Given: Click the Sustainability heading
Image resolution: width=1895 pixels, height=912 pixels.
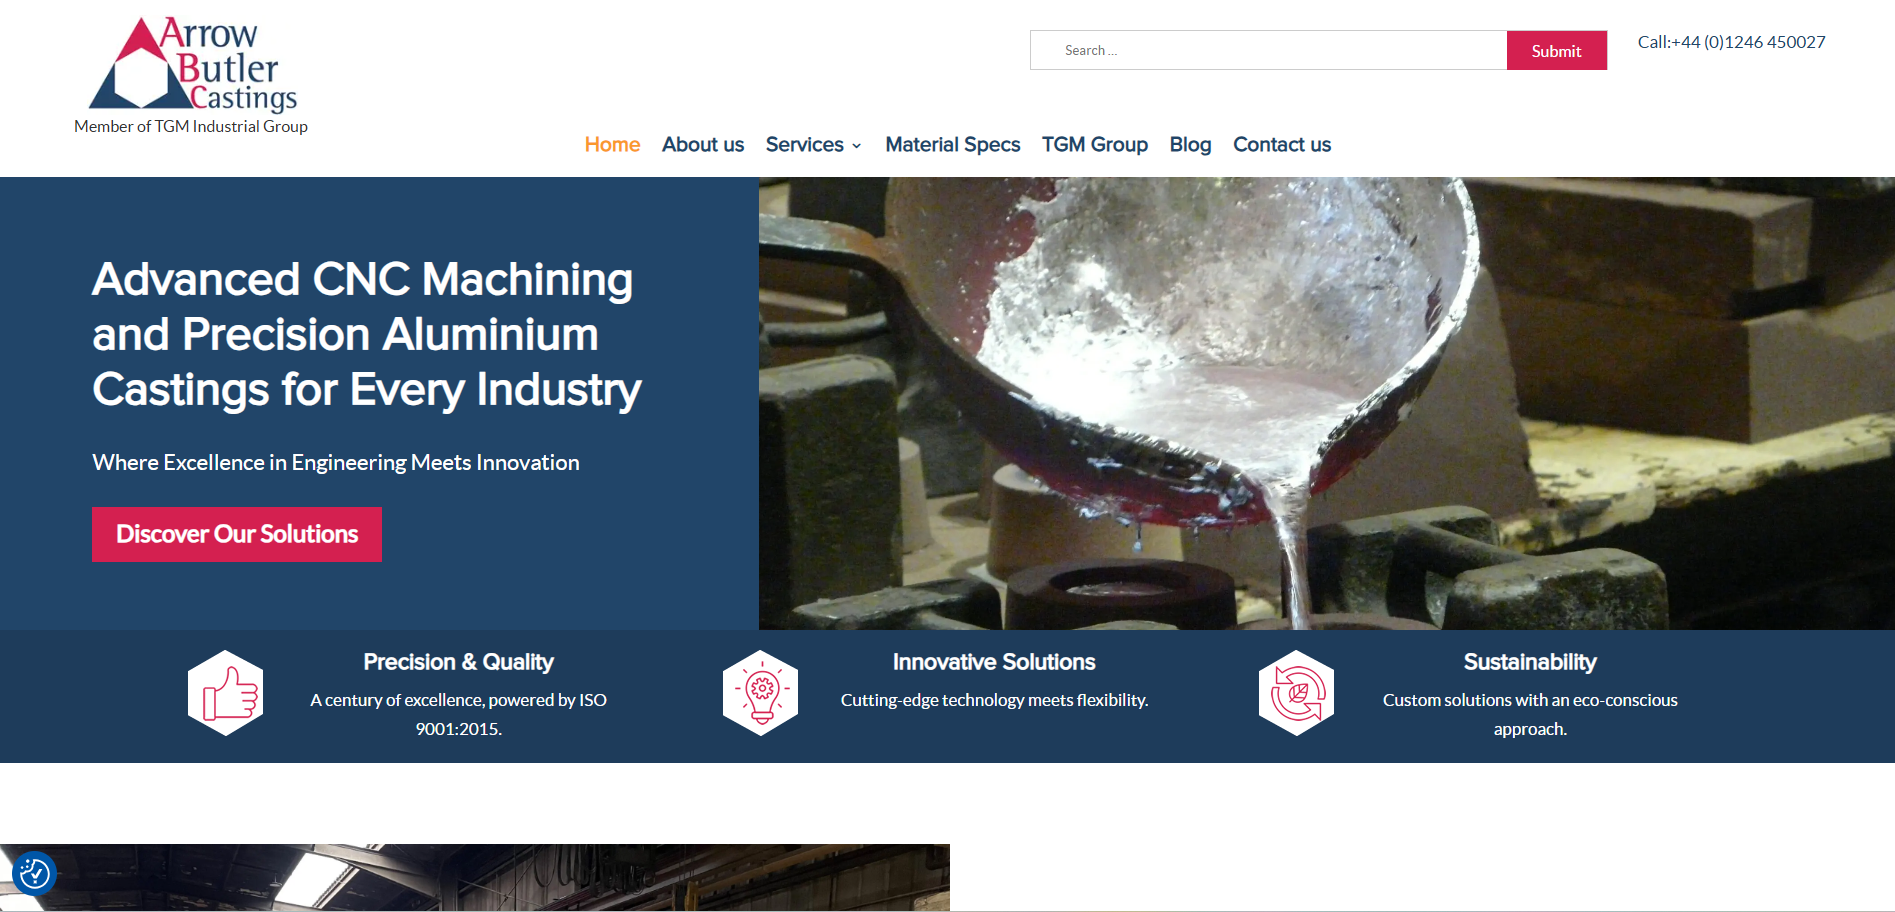Looking at the screenshot, I should (1529, 662).
